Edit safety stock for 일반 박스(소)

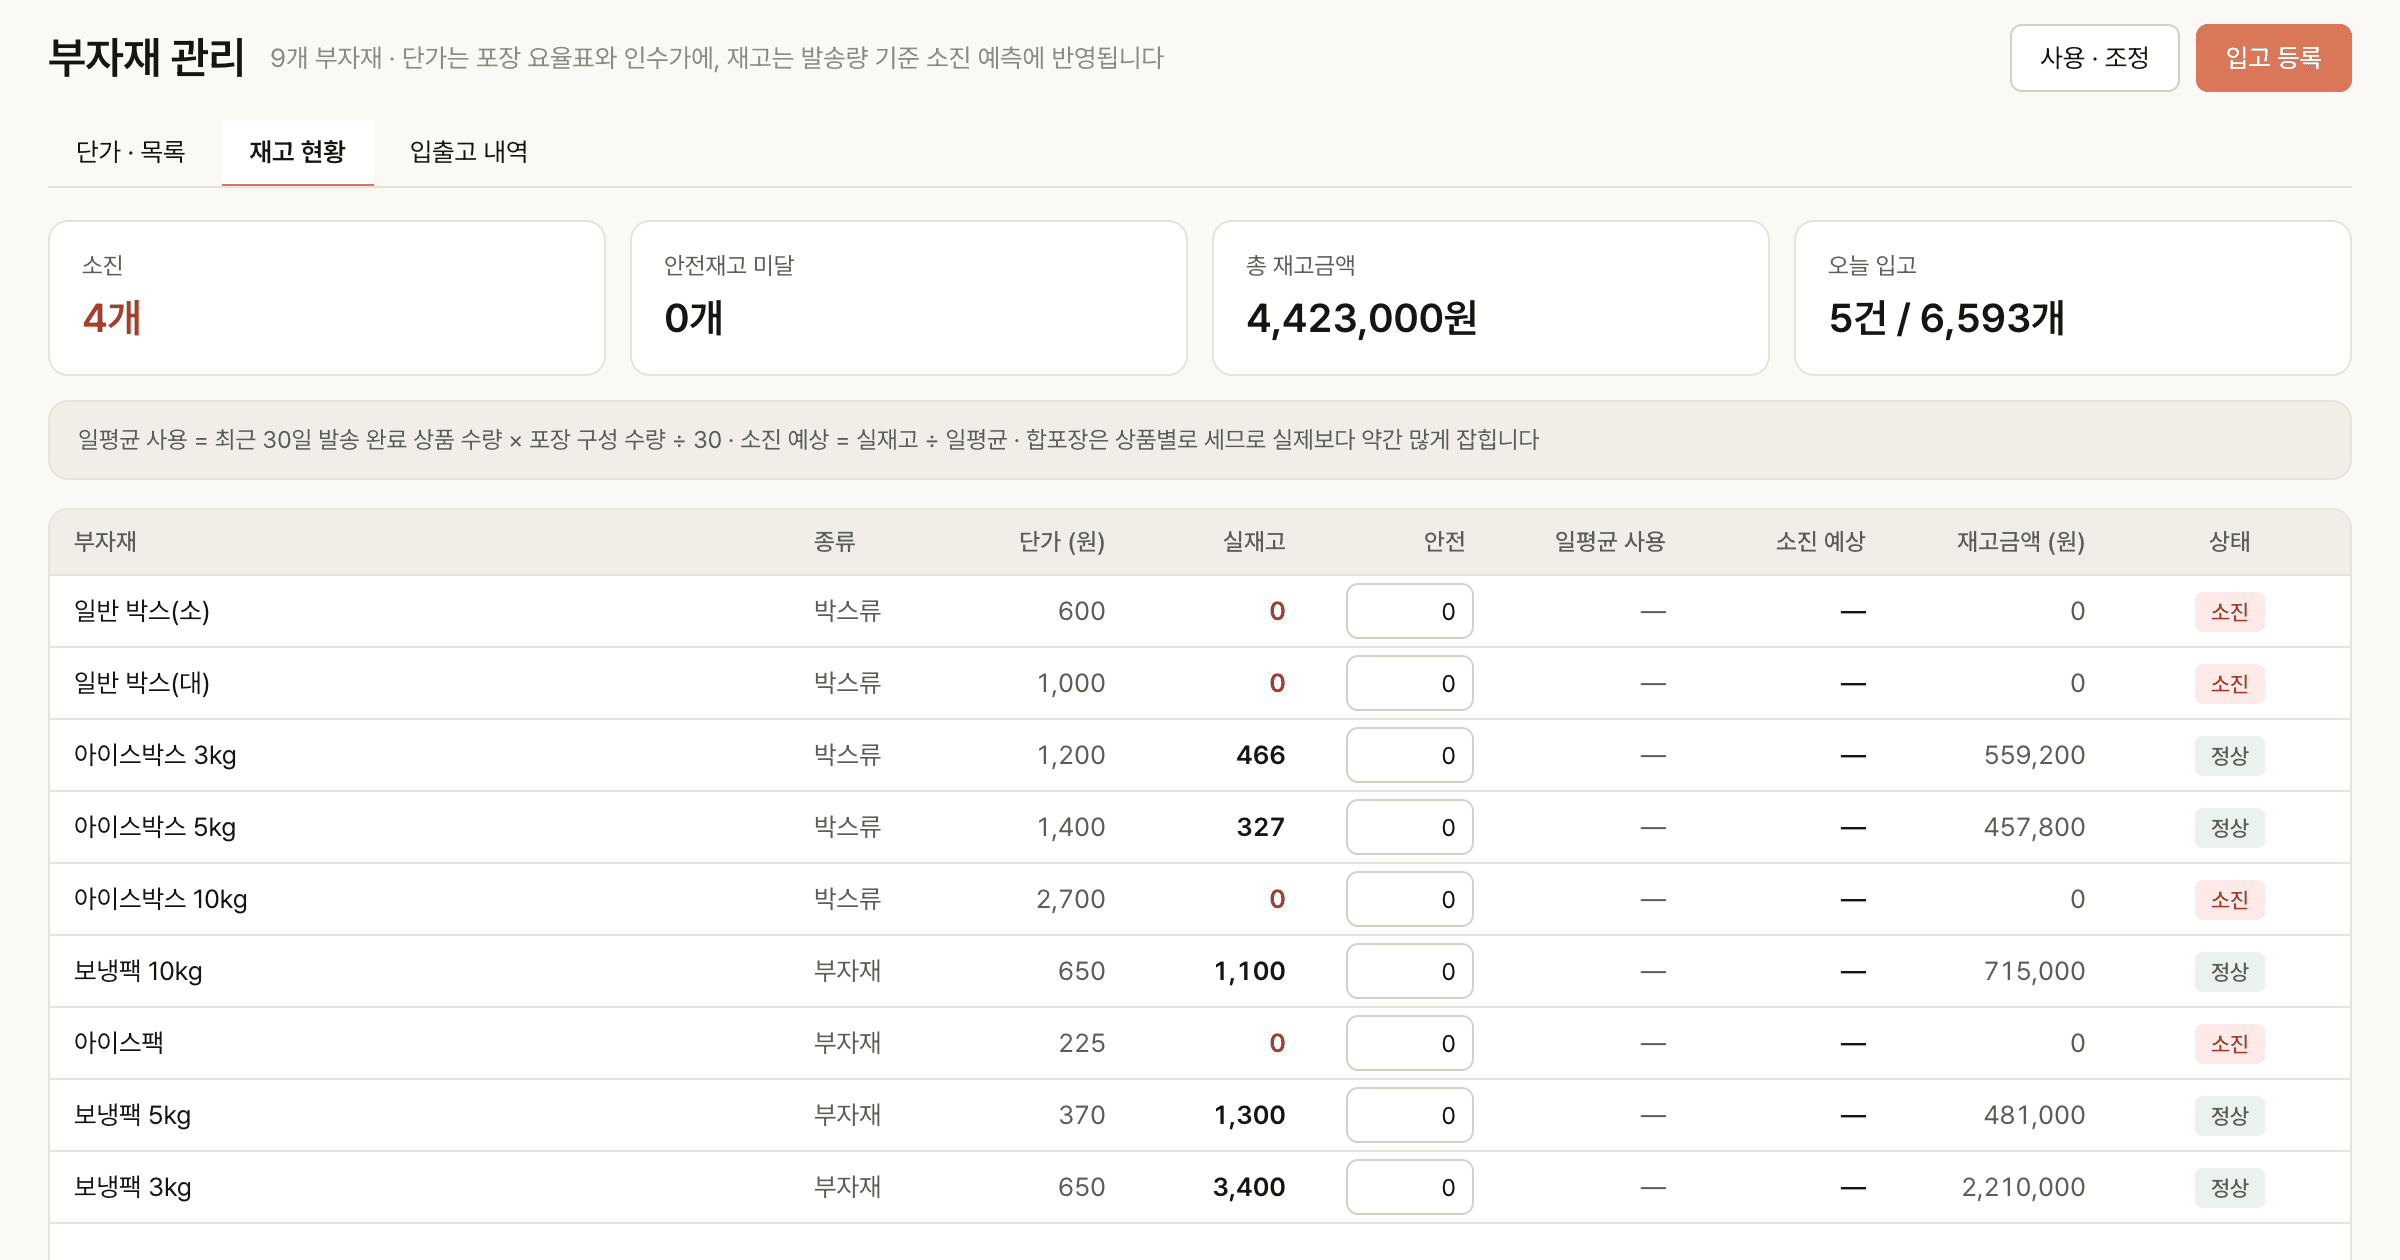tap(1409, 611)
